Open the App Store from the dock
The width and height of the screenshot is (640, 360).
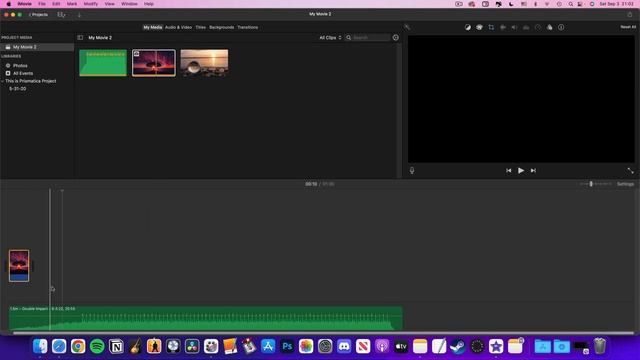(x=268, y=347)
